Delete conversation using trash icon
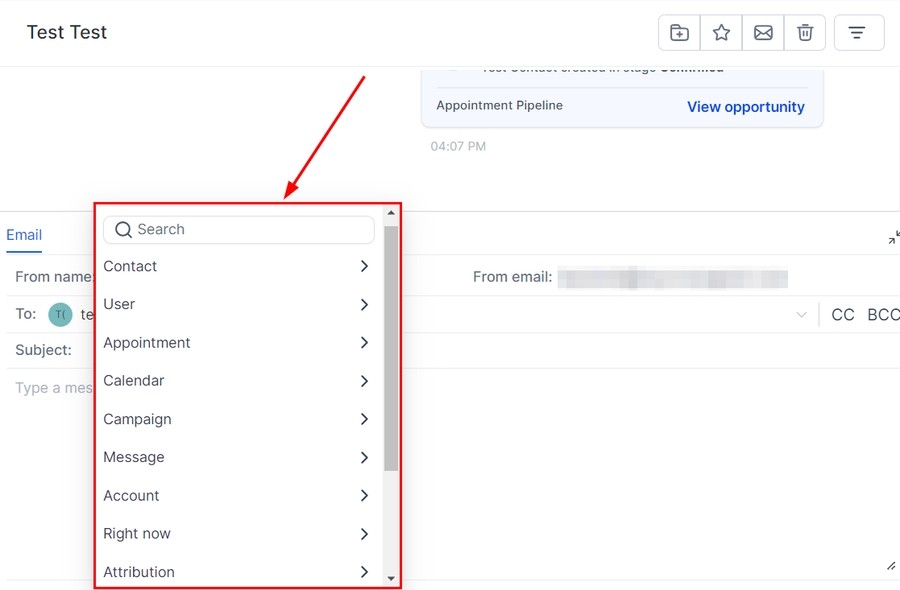 pyautogui.click(x=805, y=33)
